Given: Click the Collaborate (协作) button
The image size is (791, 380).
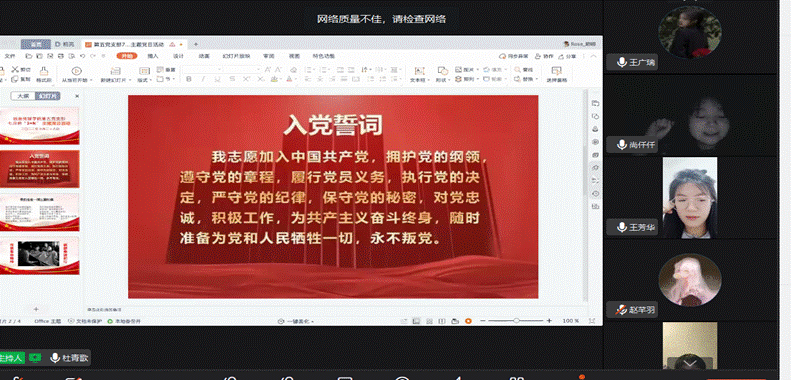Looking at the screenshot, I should coord(544,57).
